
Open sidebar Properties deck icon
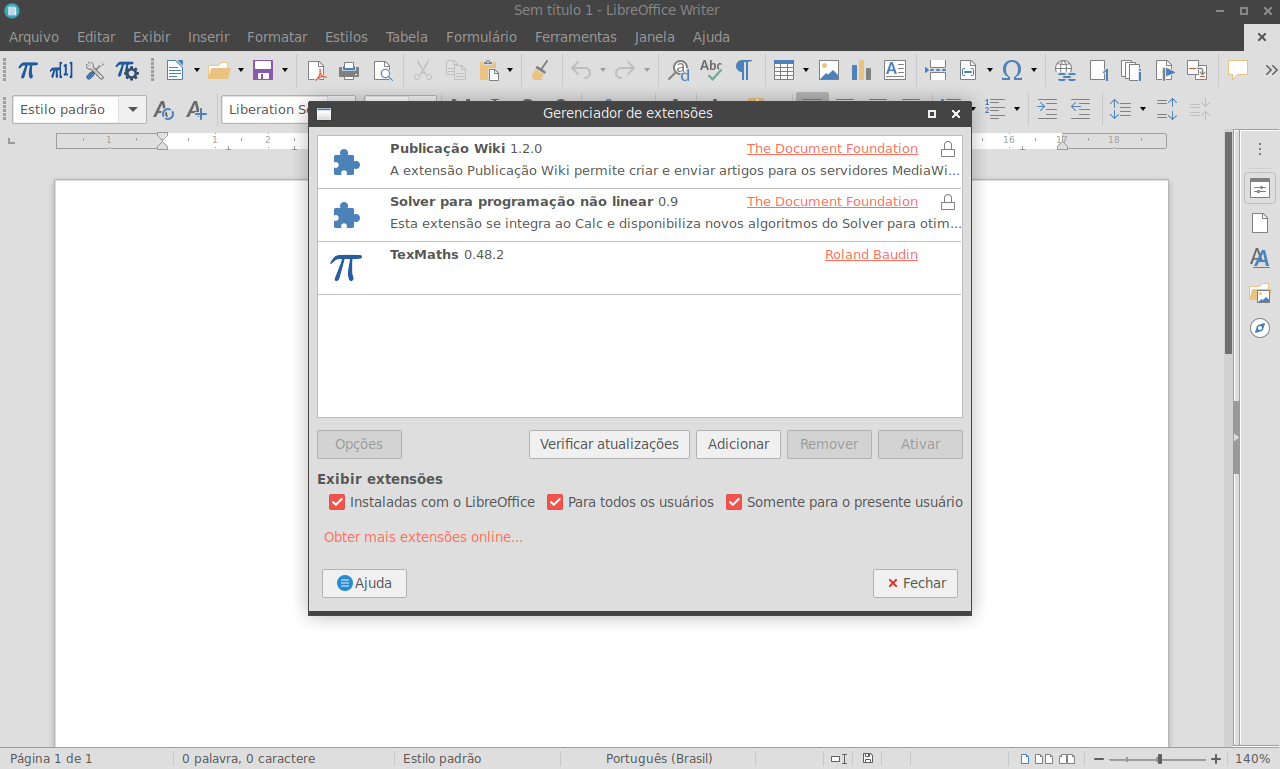(1260, 188)
